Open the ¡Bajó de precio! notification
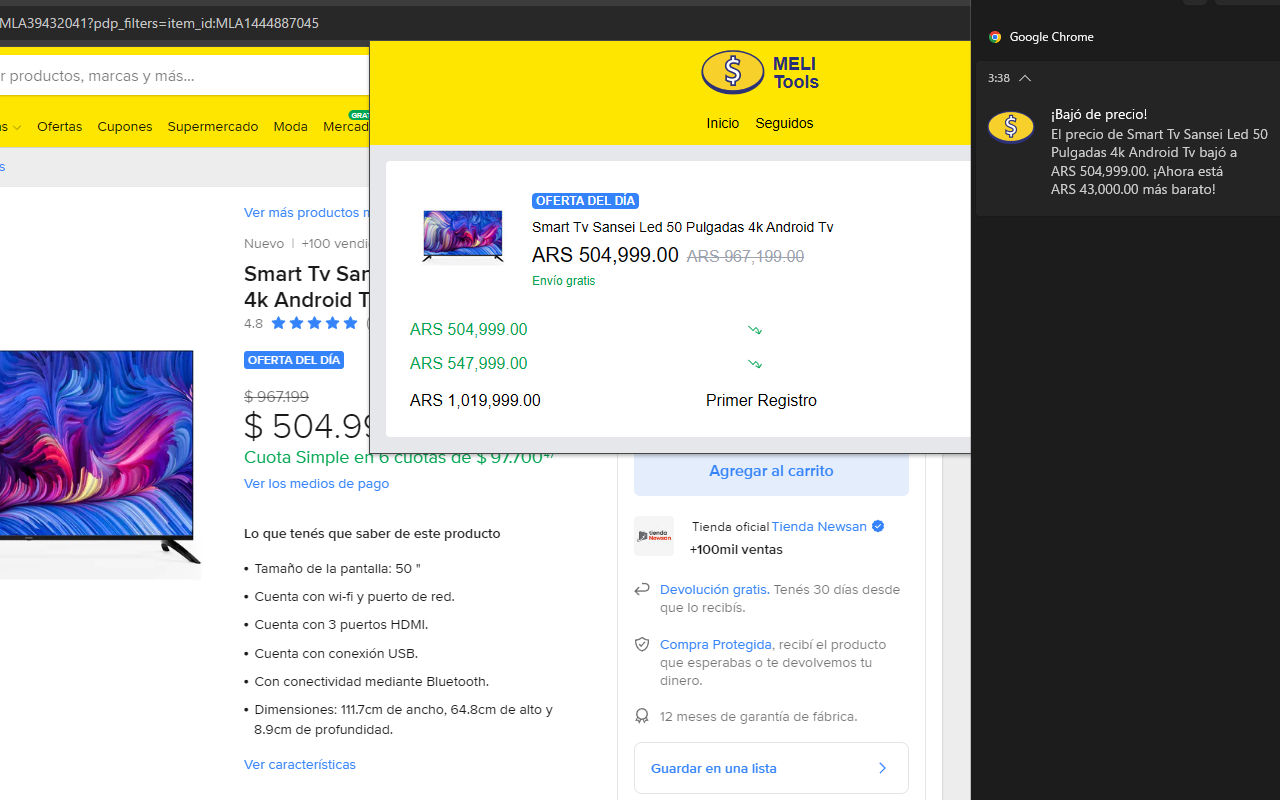The height and width of the screenshot is (800, 1280). point(1099,114)
